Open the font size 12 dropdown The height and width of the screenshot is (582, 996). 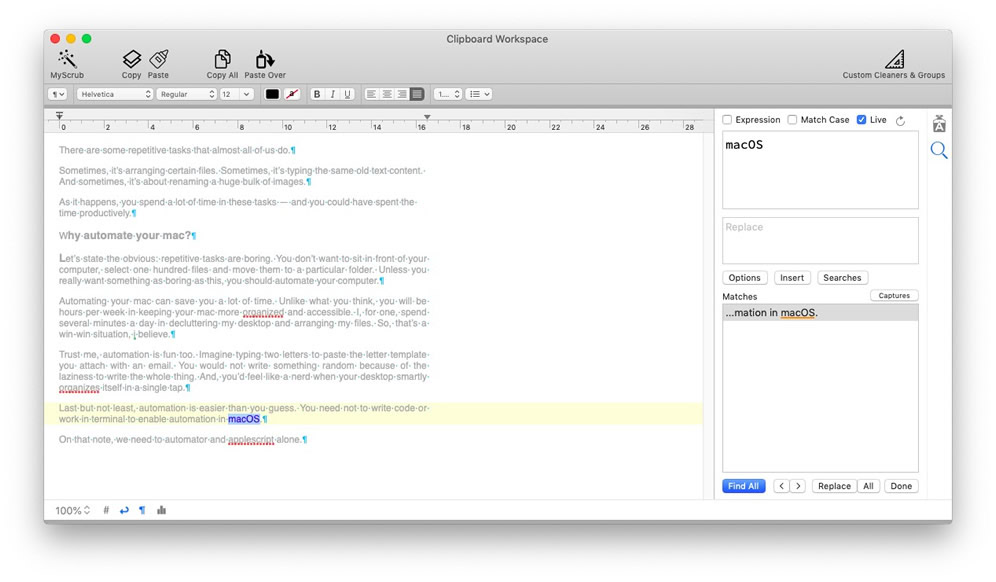pyautogui.click(x=237, y=94)
